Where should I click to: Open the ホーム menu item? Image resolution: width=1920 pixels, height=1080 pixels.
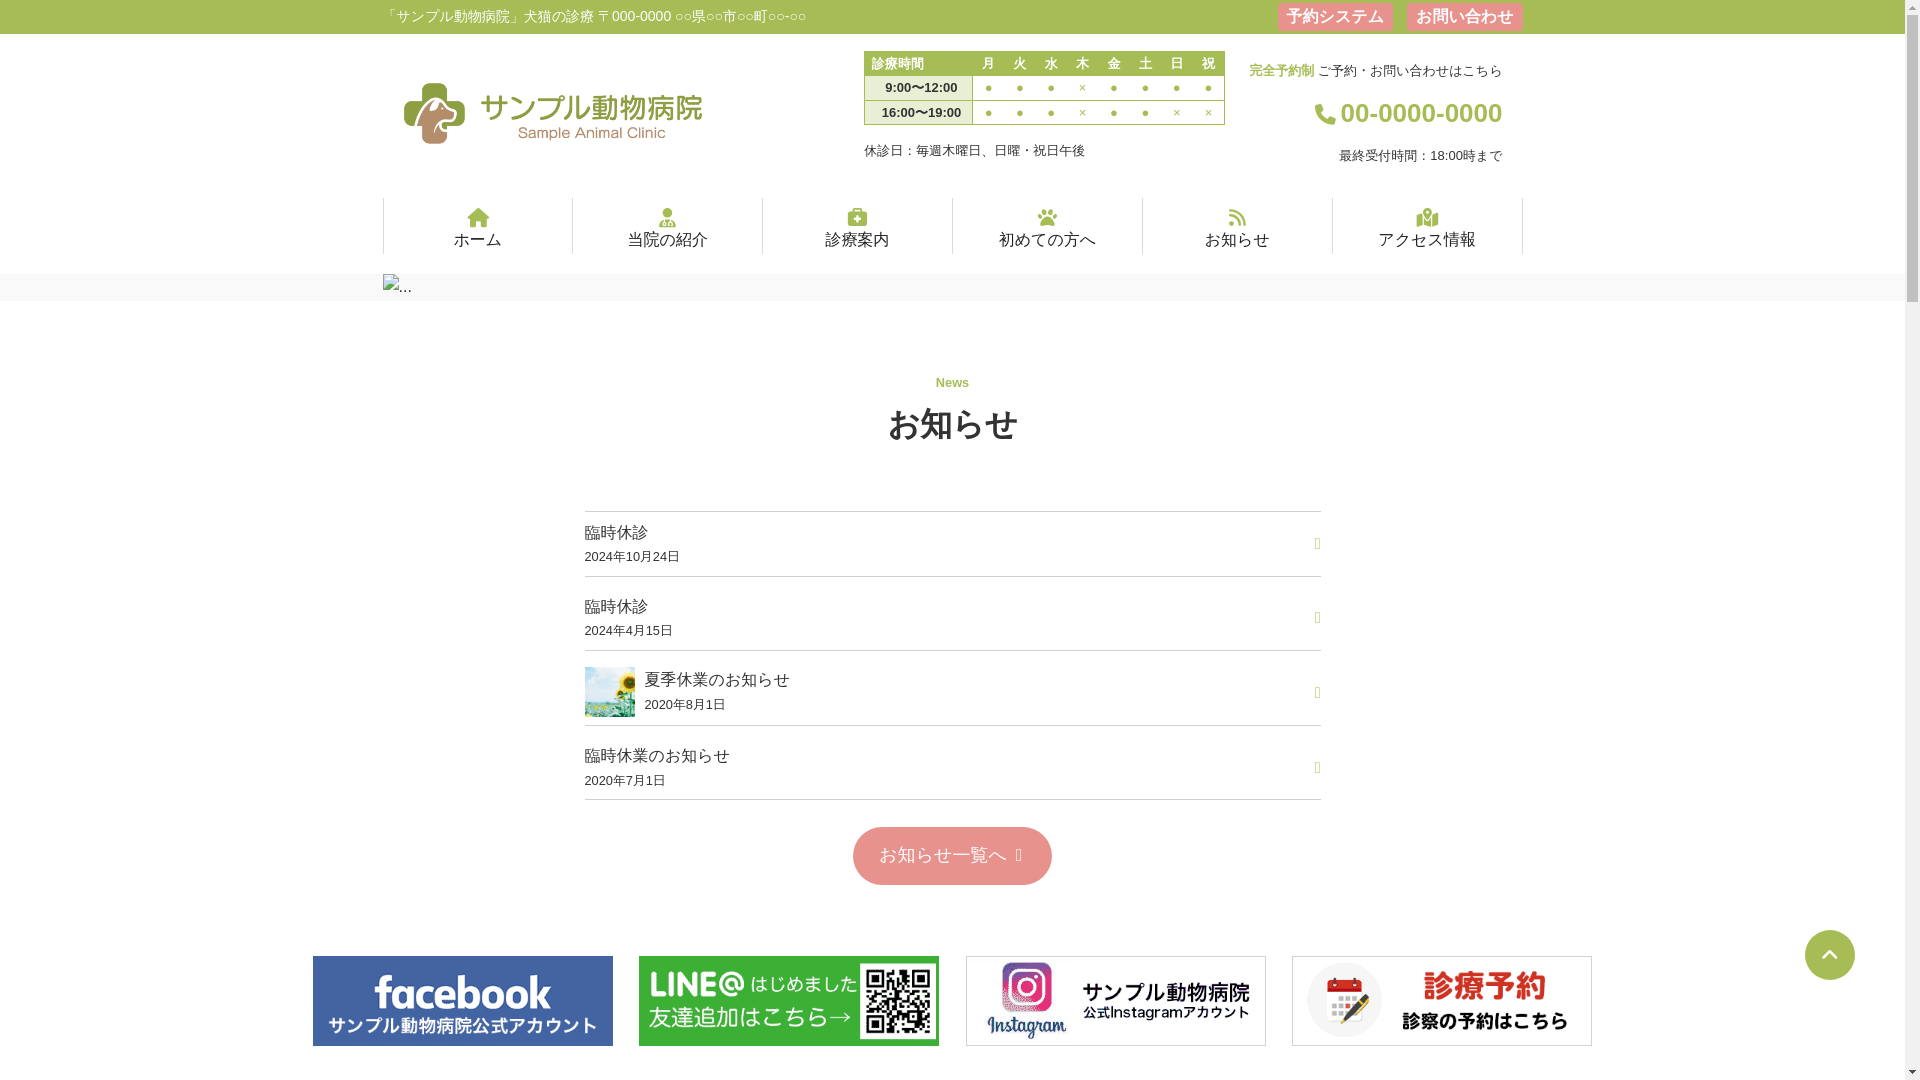coord(478,226)
